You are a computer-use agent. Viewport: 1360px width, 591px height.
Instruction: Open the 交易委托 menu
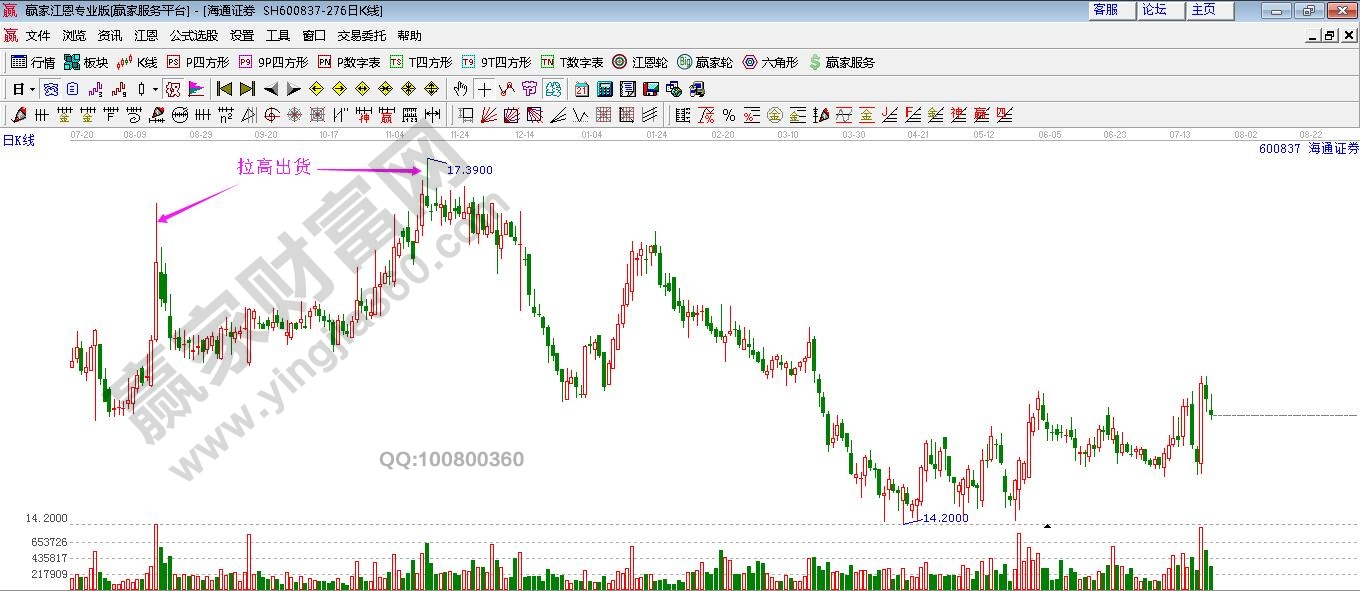(x=361, y=35)
